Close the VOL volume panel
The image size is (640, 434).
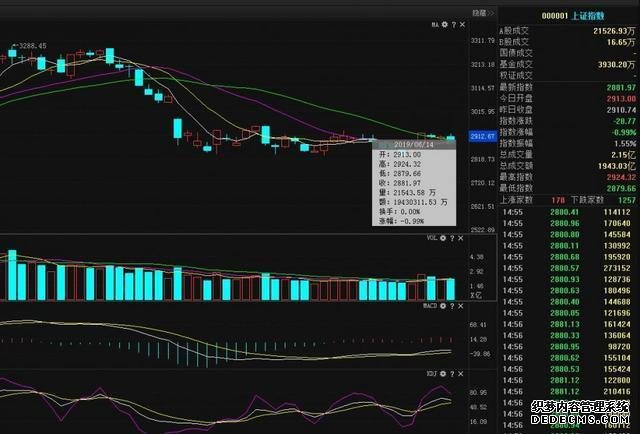click(461, 238)
